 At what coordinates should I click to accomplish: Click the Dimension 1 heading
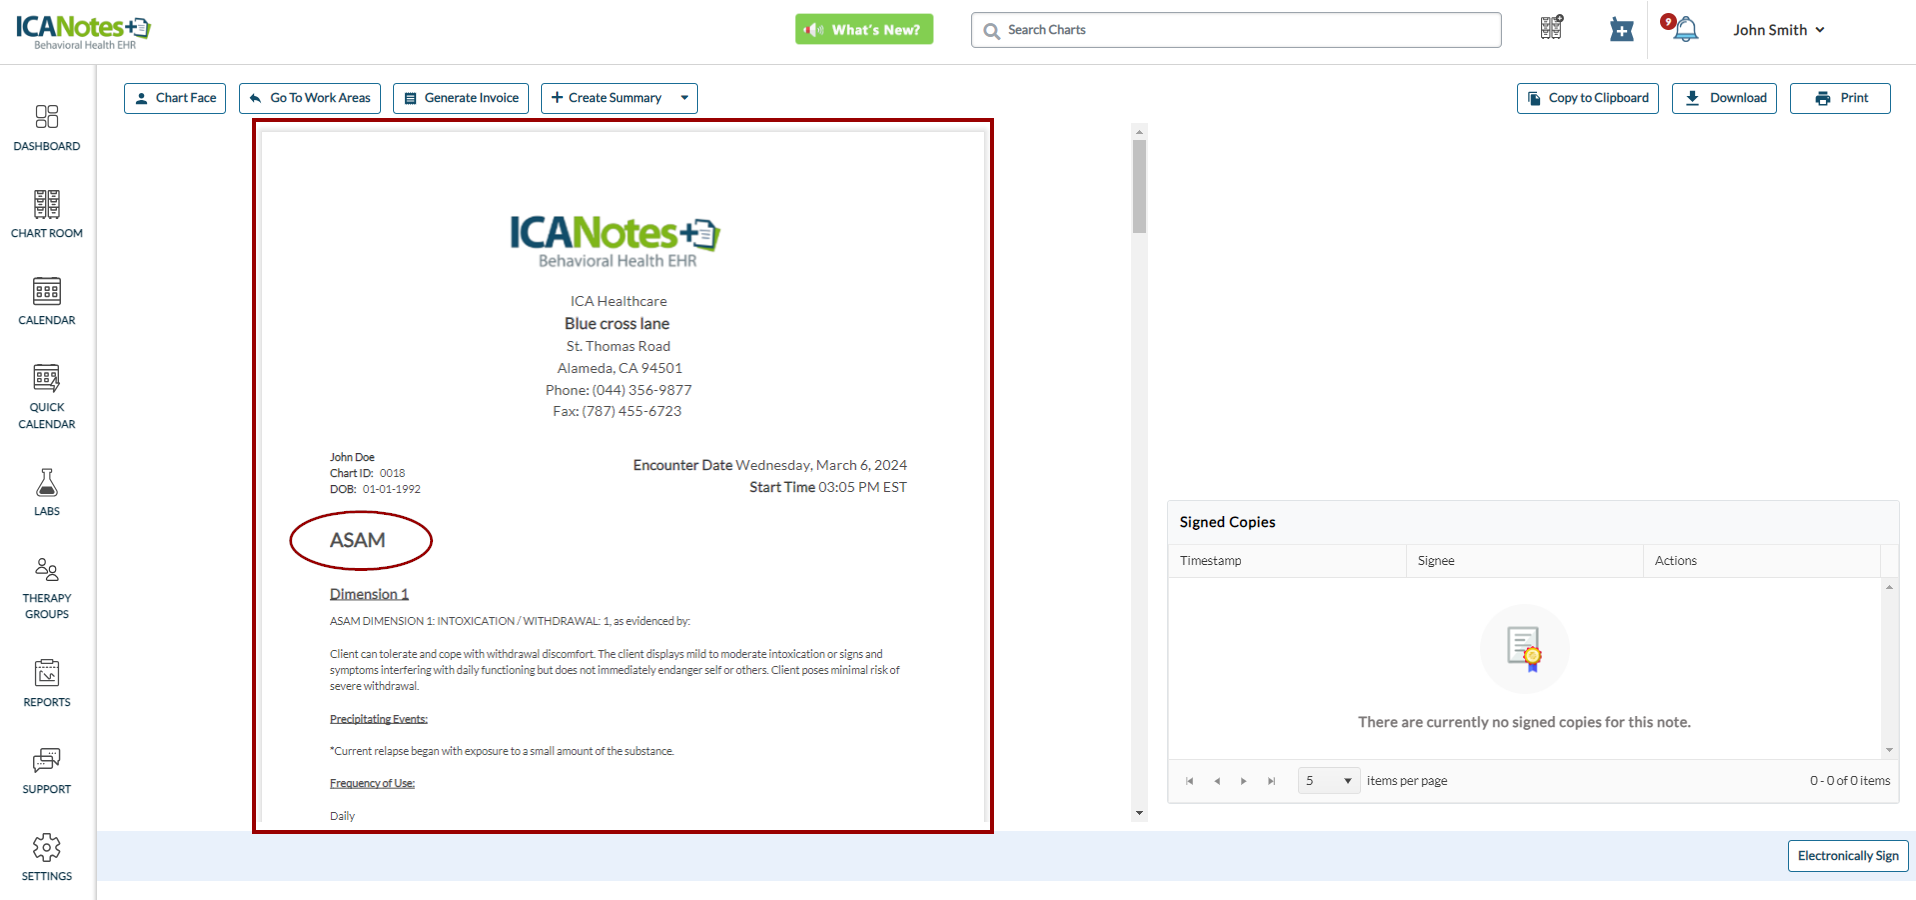tap(369, 594)
